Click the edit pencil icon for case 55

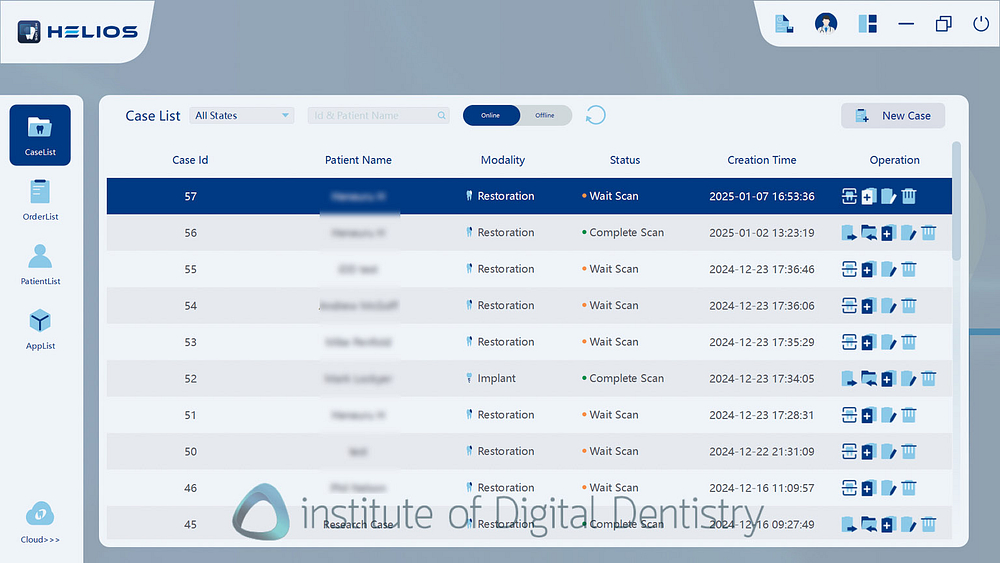(x=888, y=270)
